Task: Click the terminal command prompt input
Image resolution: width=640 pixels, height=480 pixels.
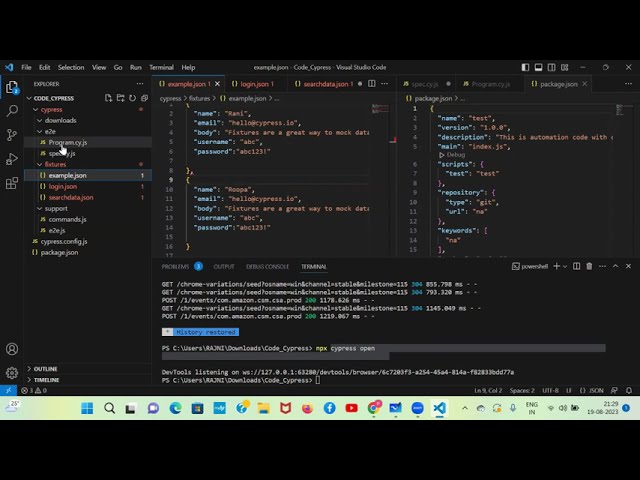Action: point(318,380)
